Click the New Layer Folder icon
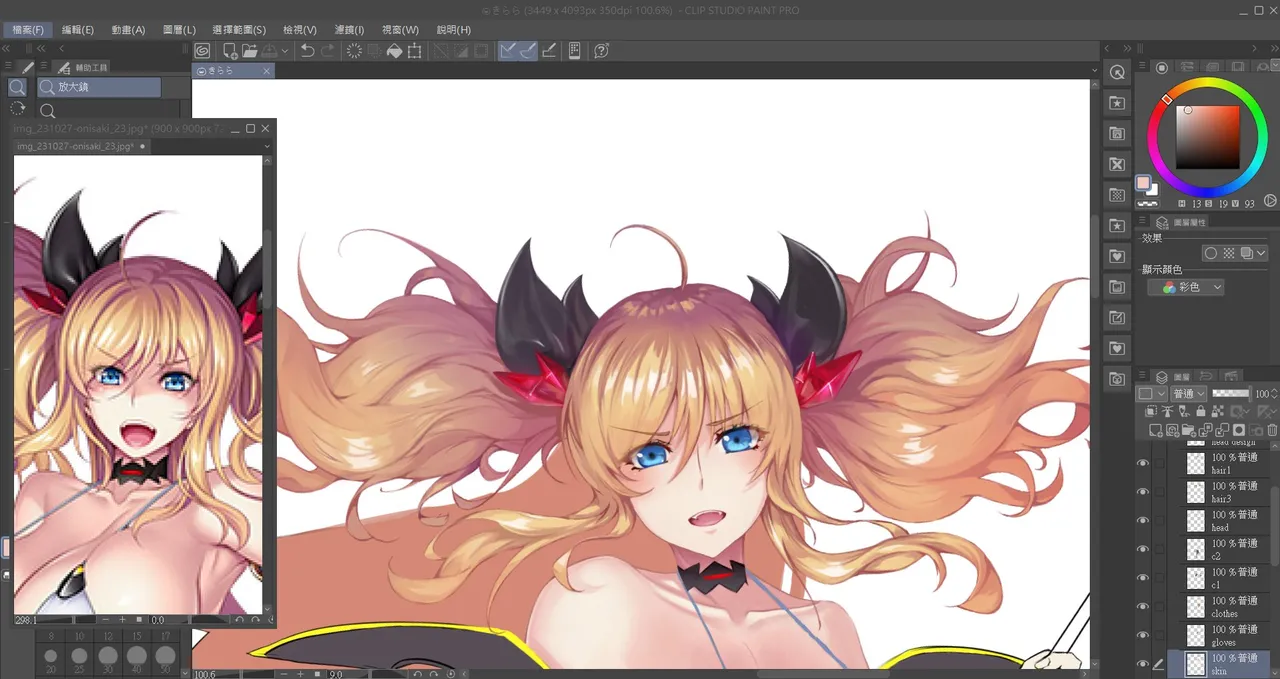 pyautogui.click(x=1190, y=430)
